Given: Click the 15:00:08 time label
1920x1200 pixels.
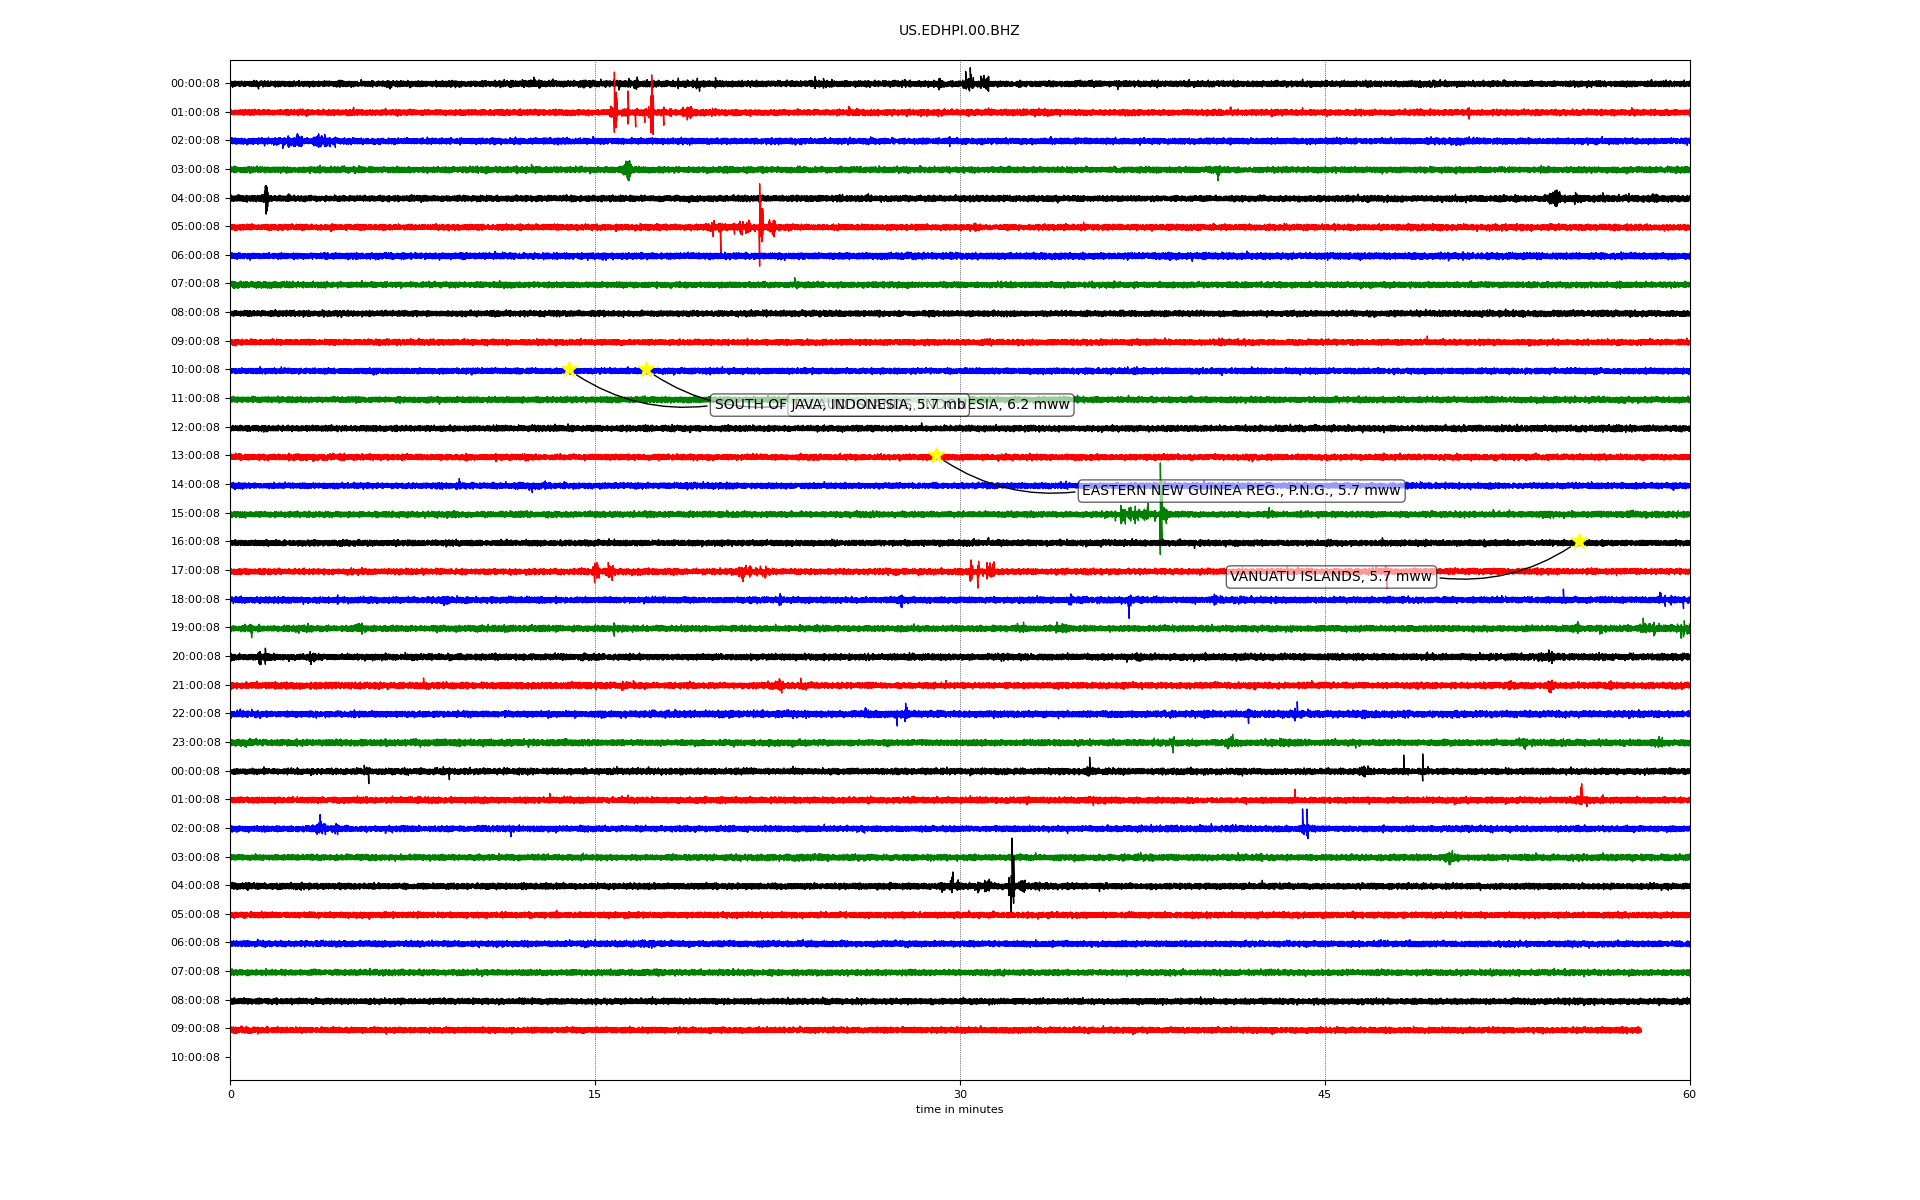Looking at the screenshot, I should pyautogui.click(x=195, y=513).
